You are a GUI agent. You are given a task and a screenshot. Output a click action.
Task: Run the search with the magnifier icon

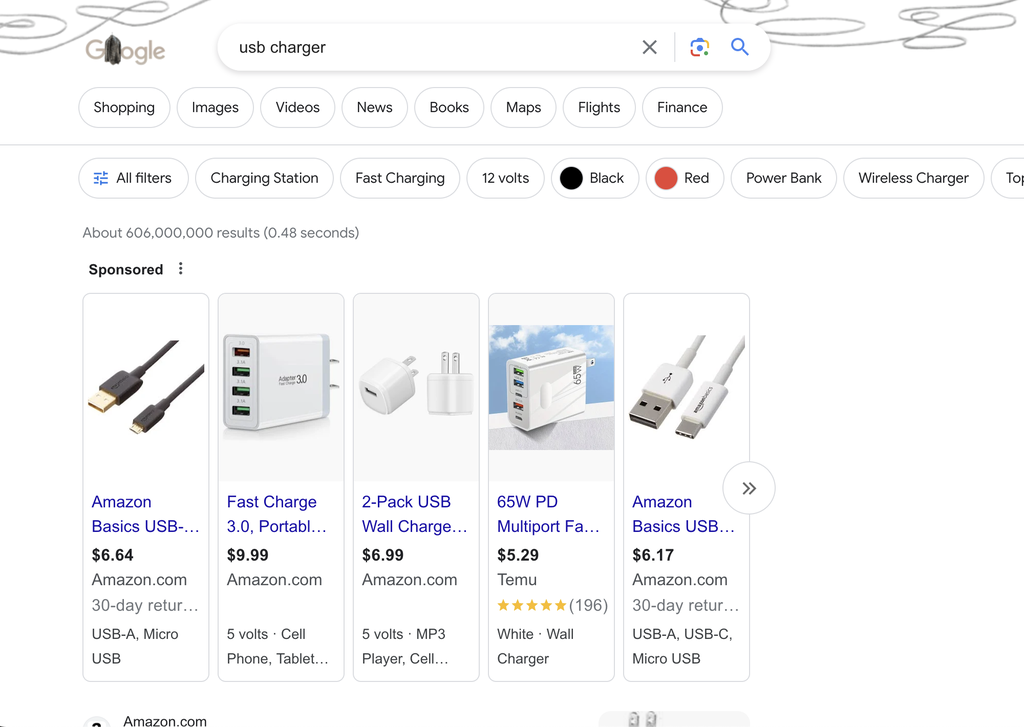pos(739,47)
